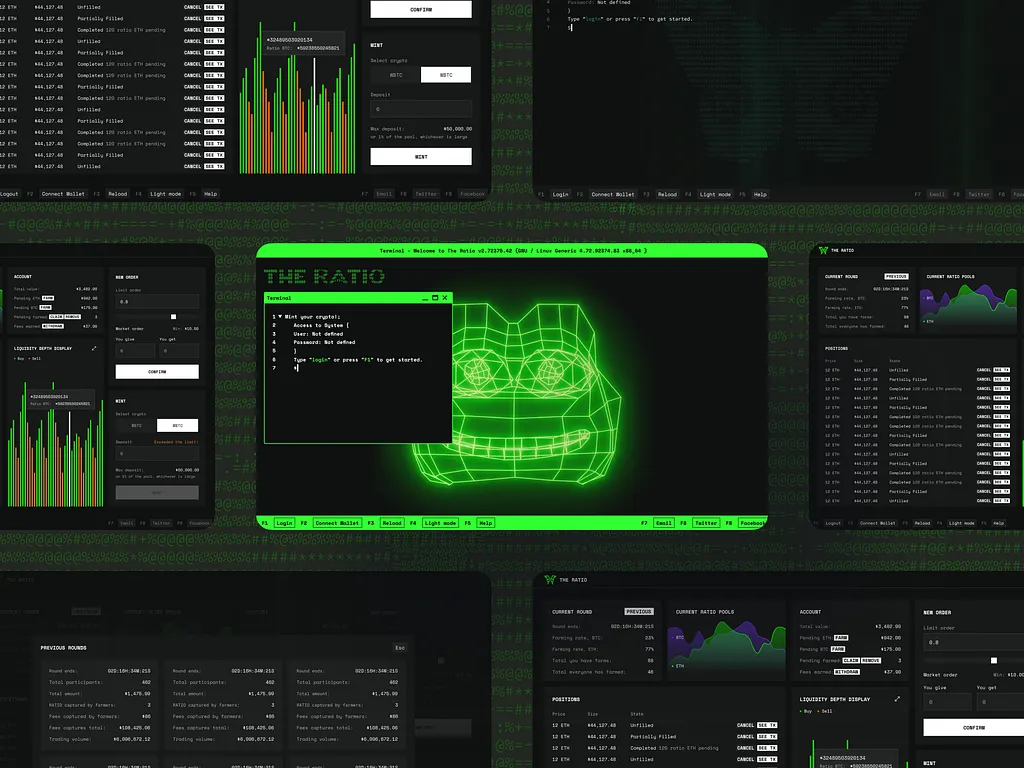The width and height of the screenshot is (1024, 768).
Task: Click Login in top-right dark terminal's bottom bar
Action: pos(560,195)
